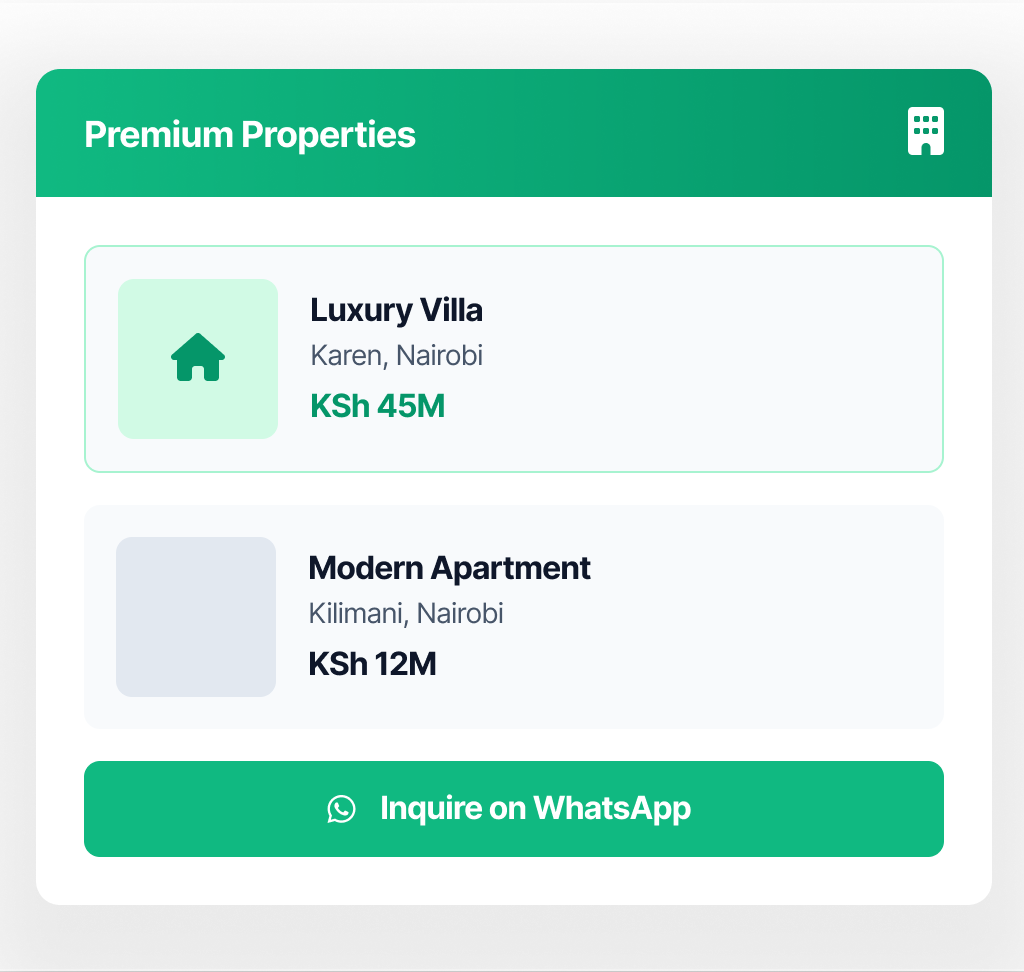Click the WhatsApp icon inside the inquire button
1024x972 pixels.
[x=342, y=809]
